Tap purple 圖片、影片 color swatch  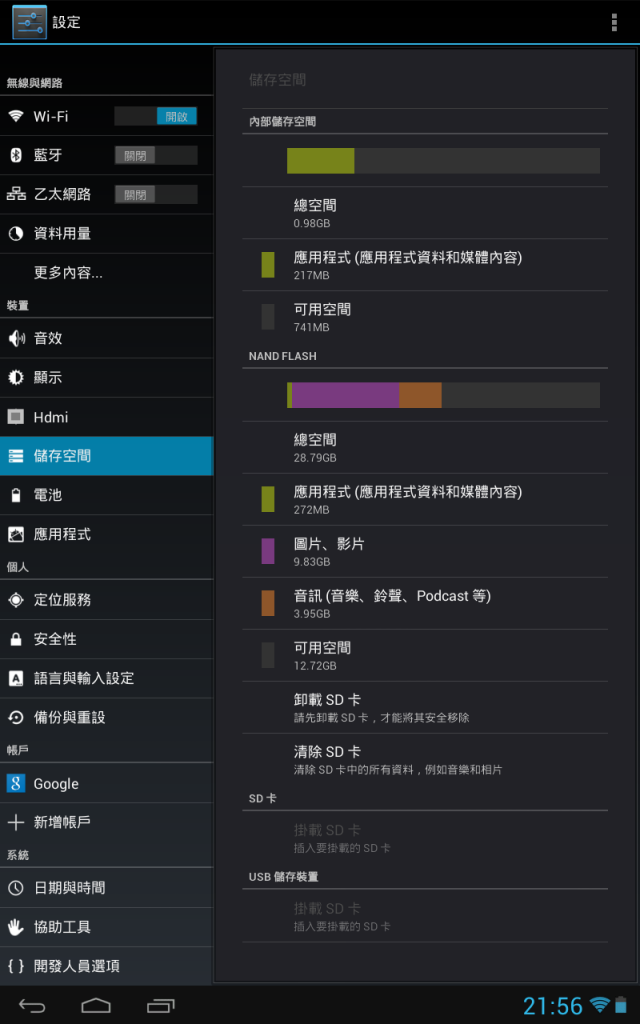click(268, 551)
